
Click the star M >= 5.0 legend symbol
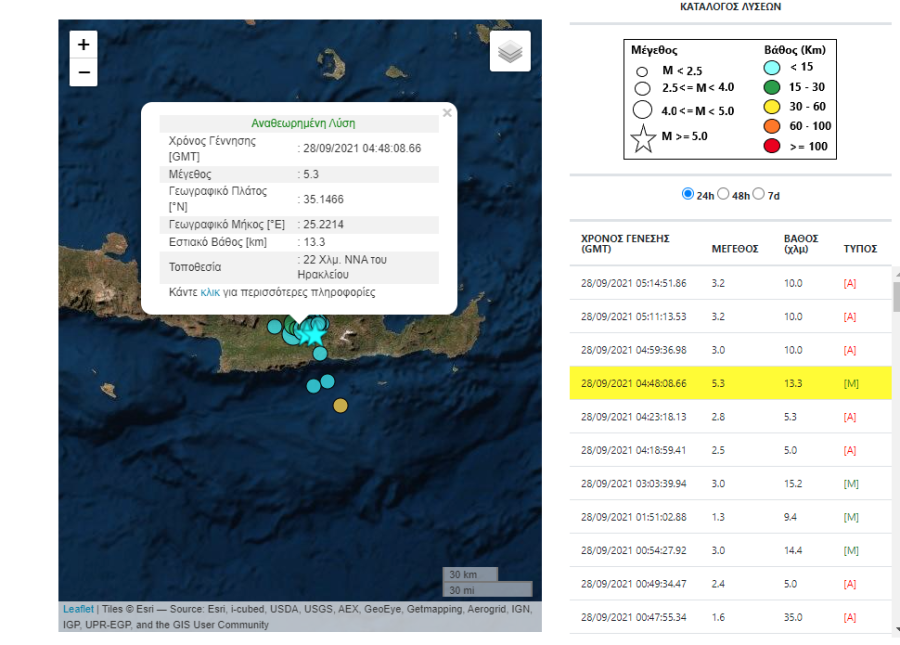coord(643,138)
